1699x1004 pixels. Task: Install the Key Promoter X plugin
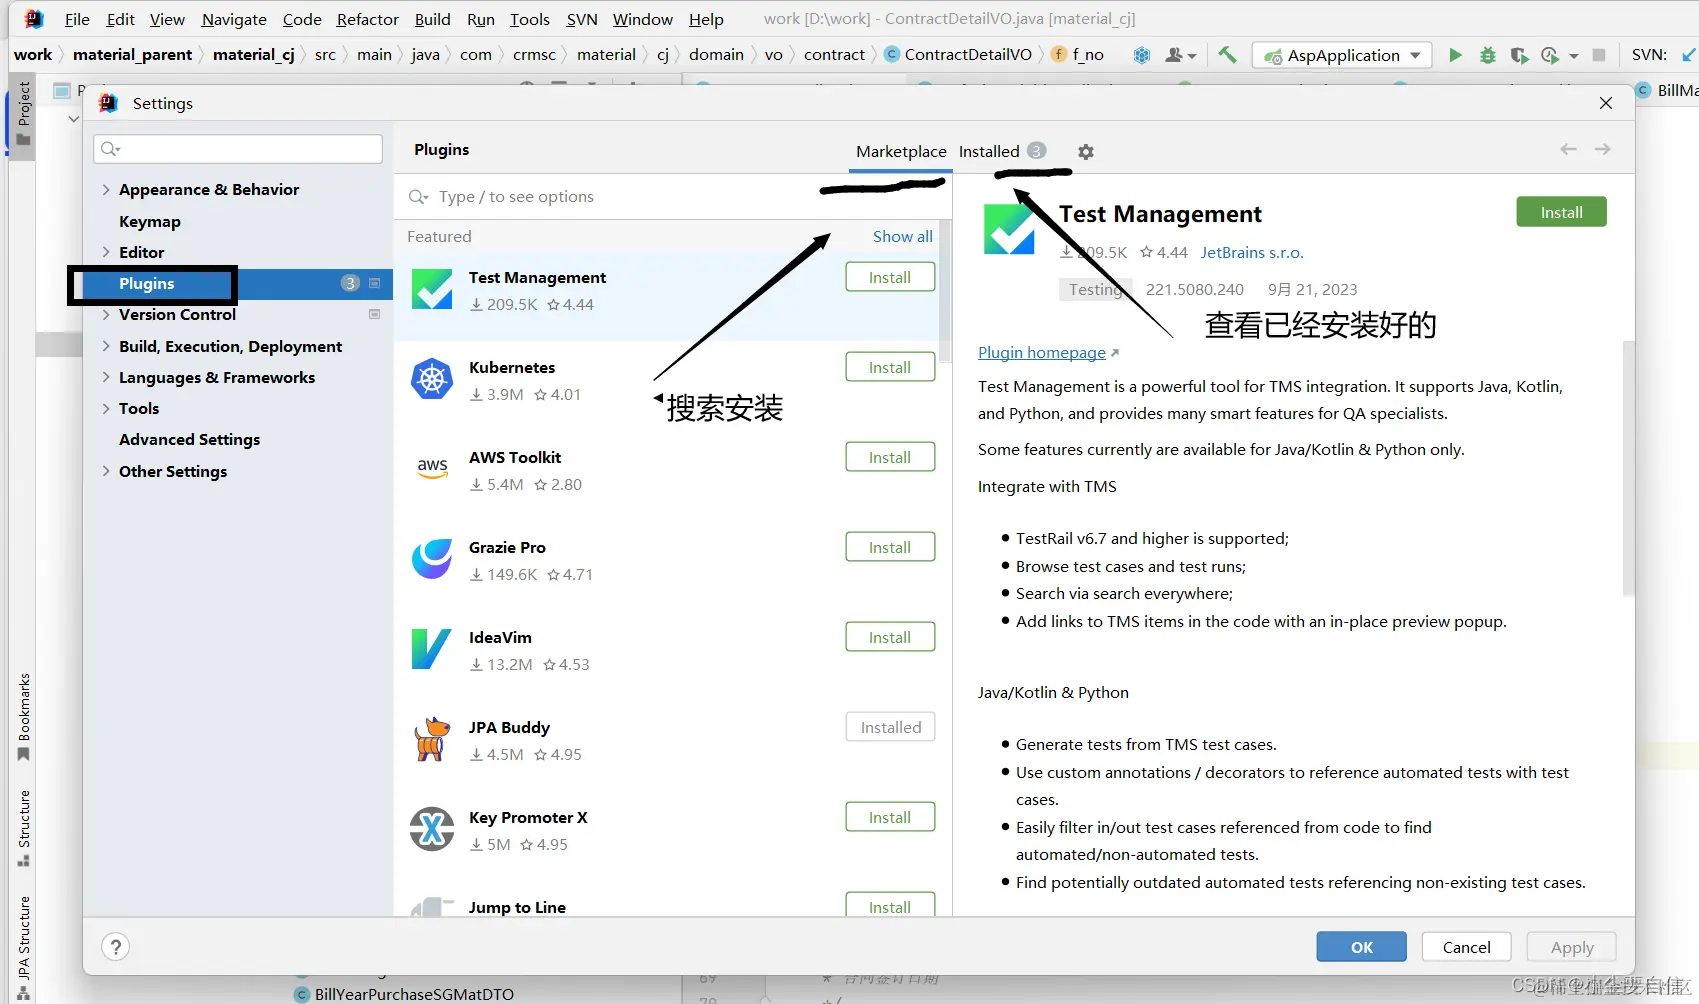(x=890, y=817)
